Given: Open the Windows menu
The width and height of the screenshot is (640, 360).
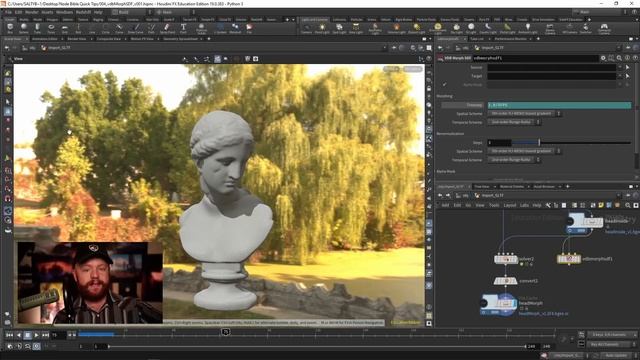Looking at the screenshot, I should (64, 12).
